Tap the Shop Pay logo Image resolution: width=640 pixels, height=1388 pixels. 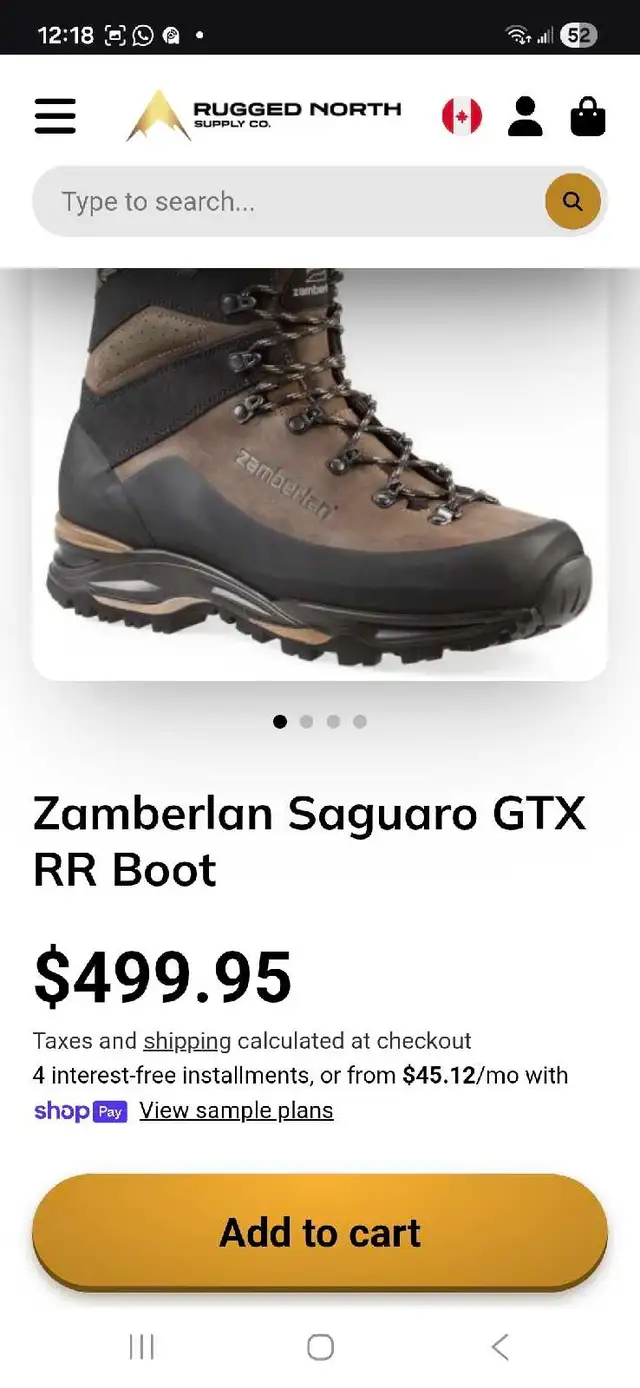point(80,1111)
